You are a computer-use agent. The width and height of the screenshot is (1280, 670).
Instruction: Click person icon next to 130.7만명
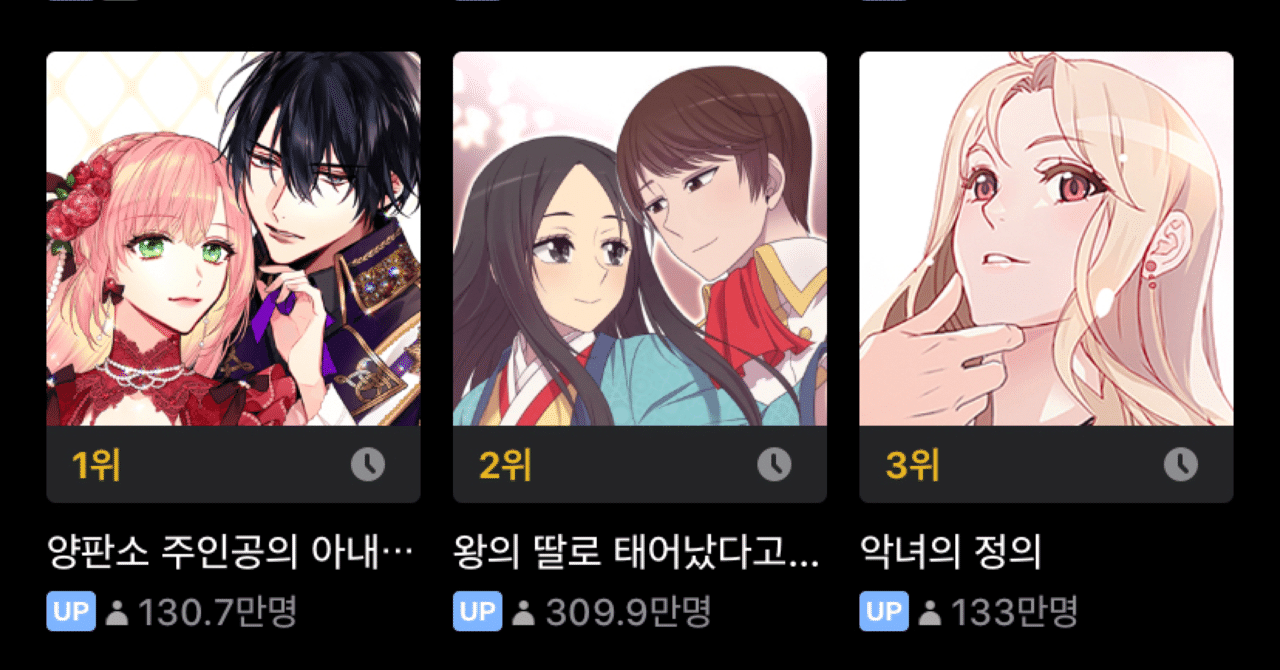[117, 612]
